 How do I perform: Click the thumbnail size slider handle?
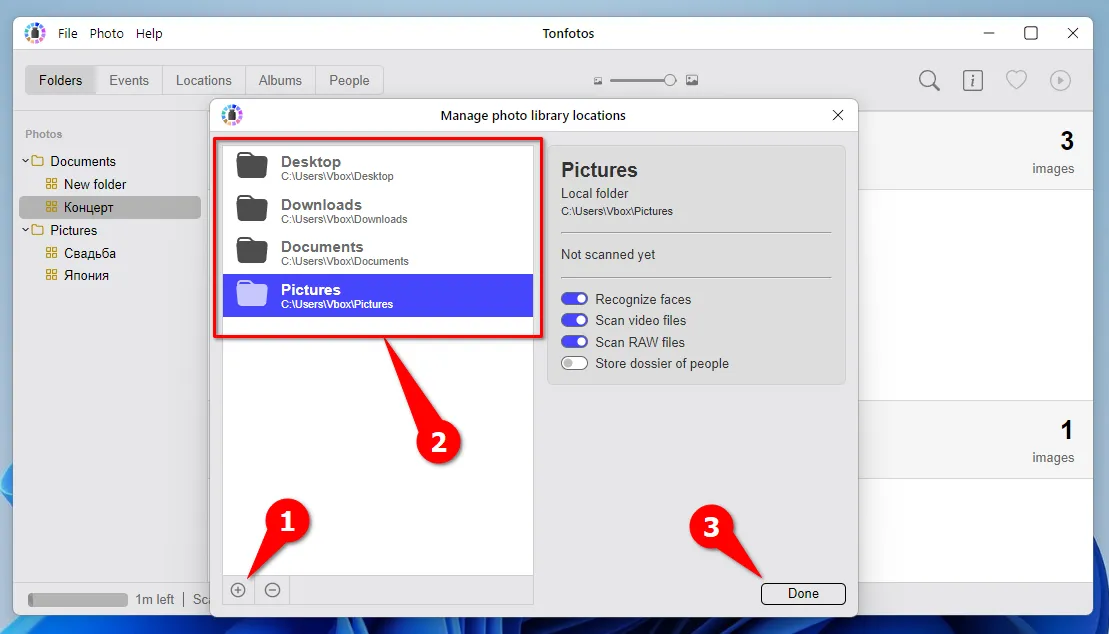click(670, 81)
